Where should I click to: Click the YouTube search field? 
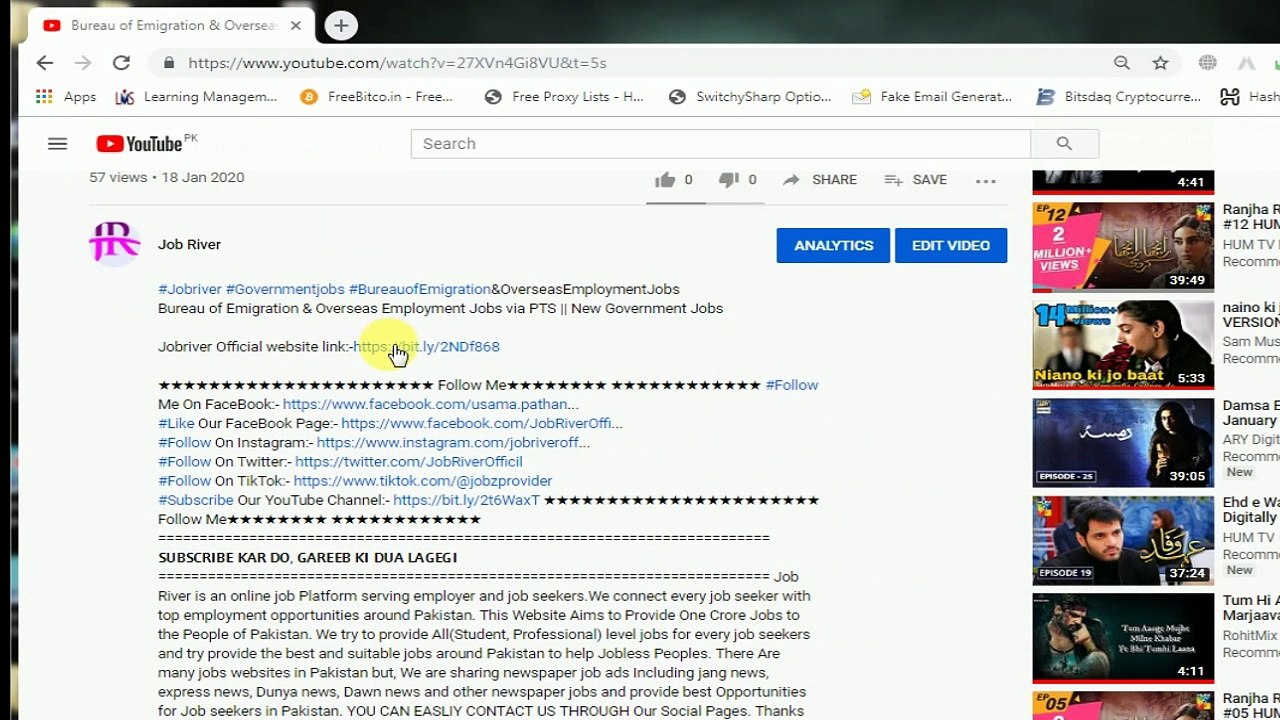[x=720, y=144]
